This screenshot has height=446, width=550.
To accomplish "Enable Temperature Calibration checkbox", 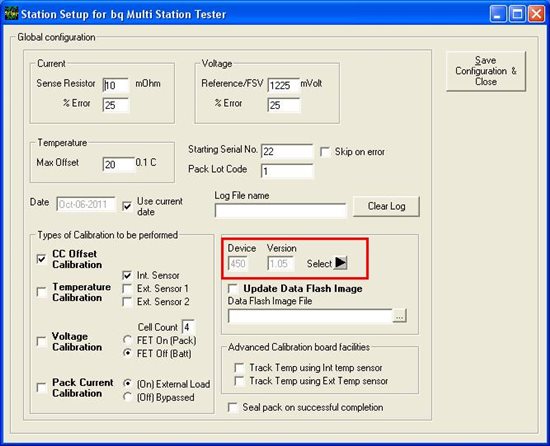I will click(x=41, y=292).
